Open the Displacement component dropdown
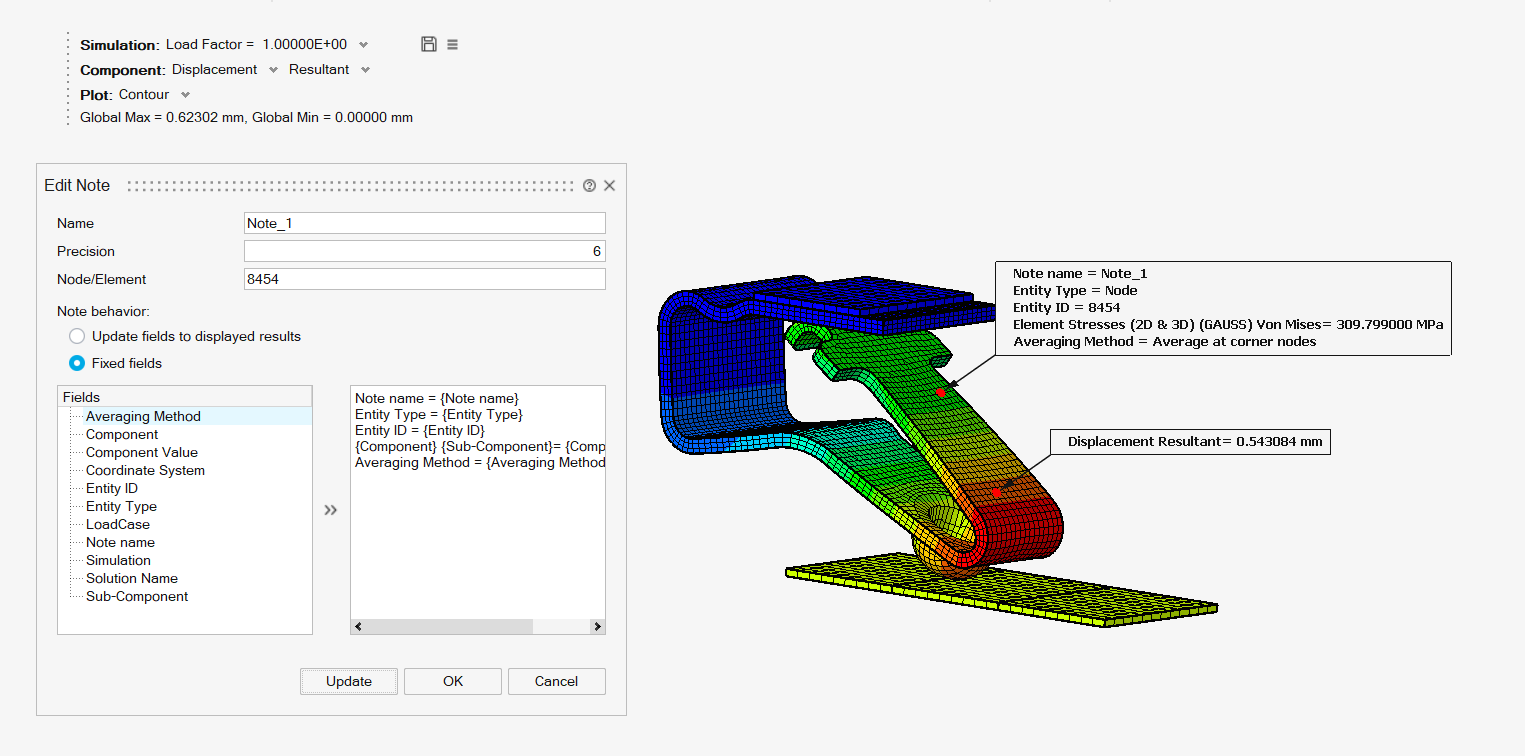The width and height of the screenshot is (1525, 756). click(273, 70)
